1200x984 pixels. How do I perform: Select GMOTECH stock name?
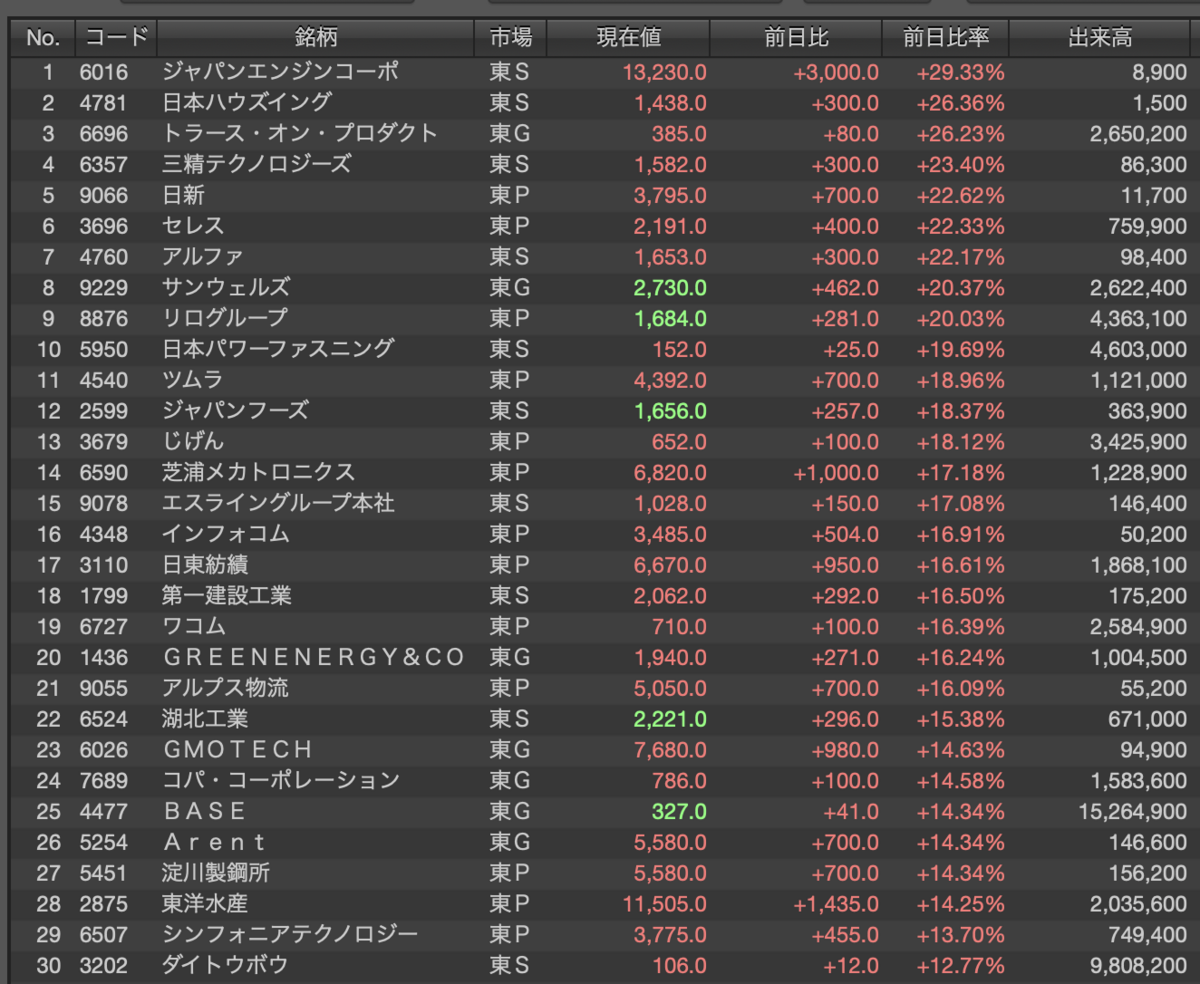coord(238,750)
